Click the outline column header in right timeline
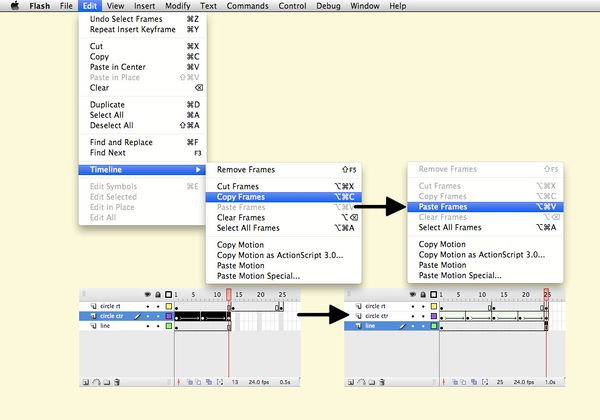 point(436,294)
